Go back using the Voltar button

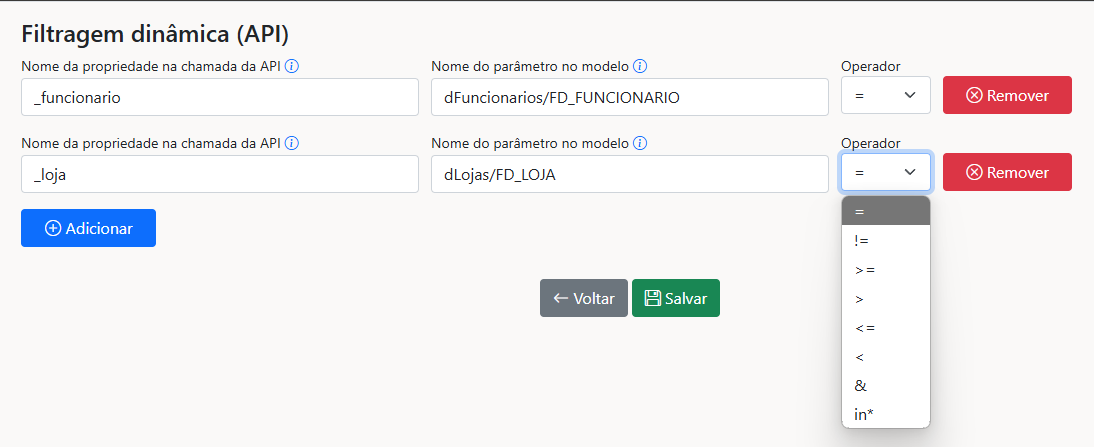[584, 298]
